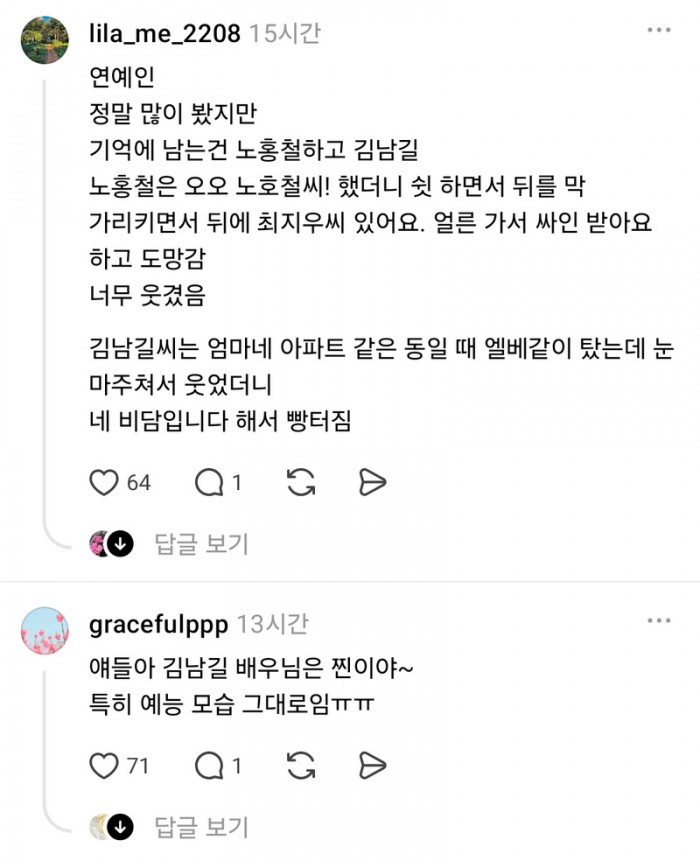This screenshot has width=700, height=861.
Task: Expand replies under gracefulppp post
Action: (201, 828)
